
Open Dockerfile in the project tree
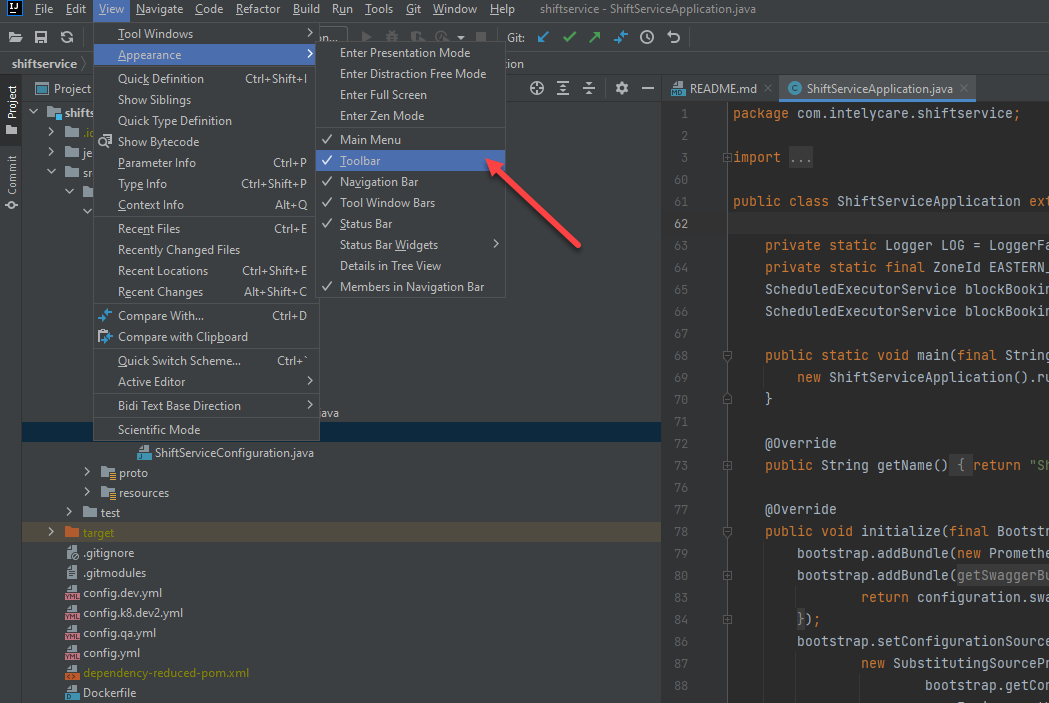[109, 693]
